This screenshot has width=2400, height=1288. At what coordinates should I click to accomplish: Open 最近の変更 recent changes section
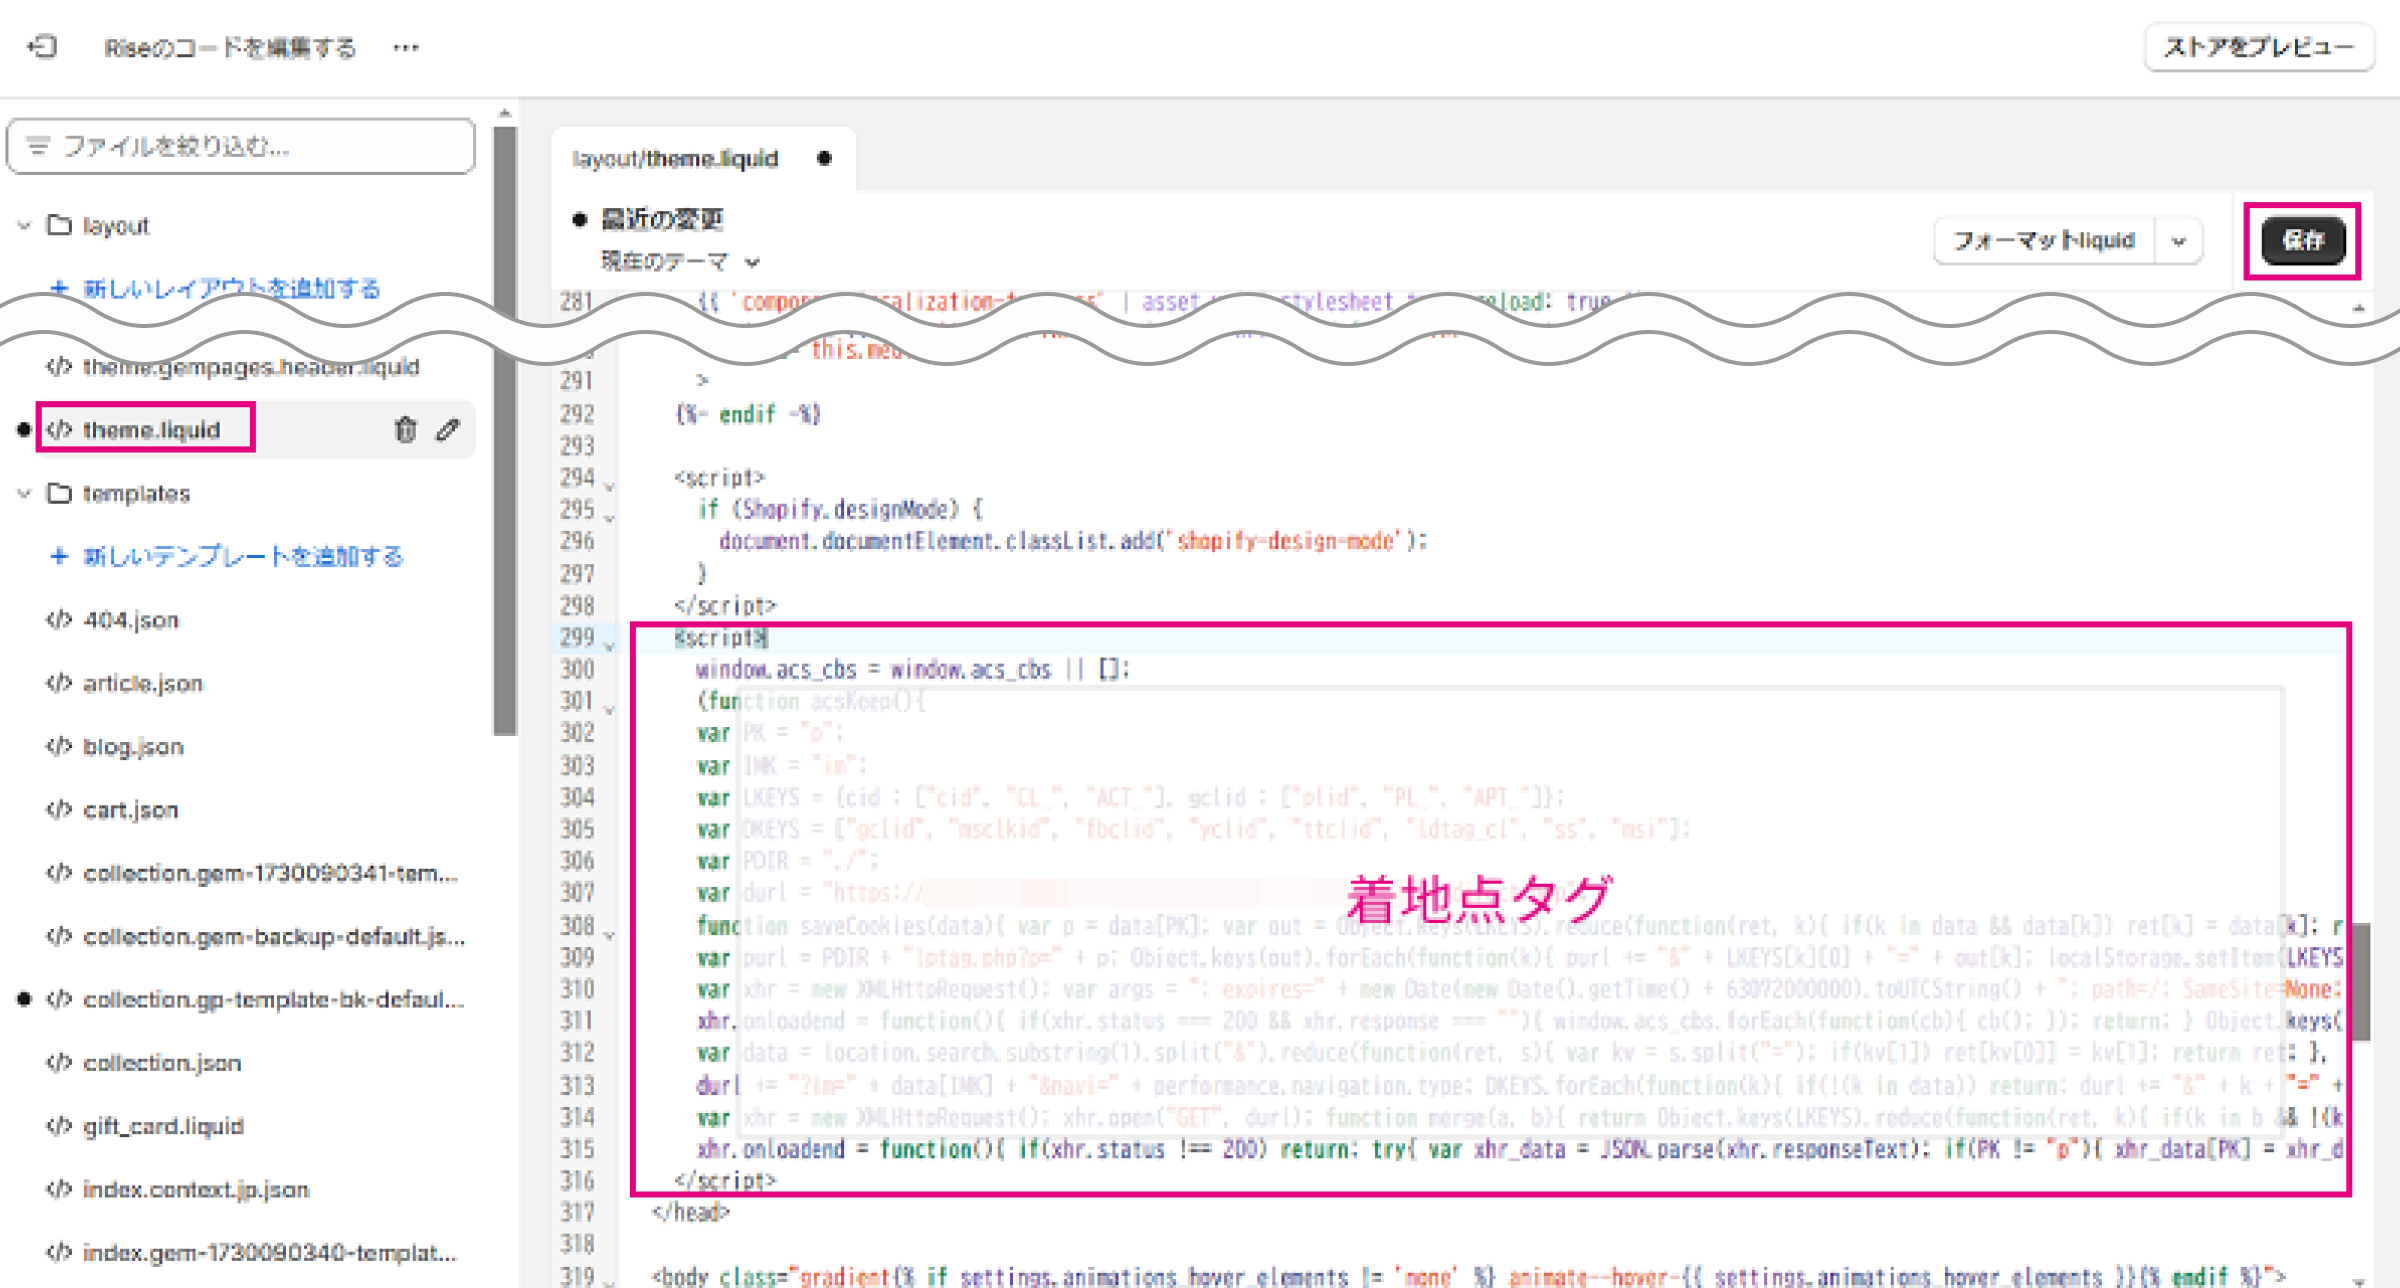662,219
